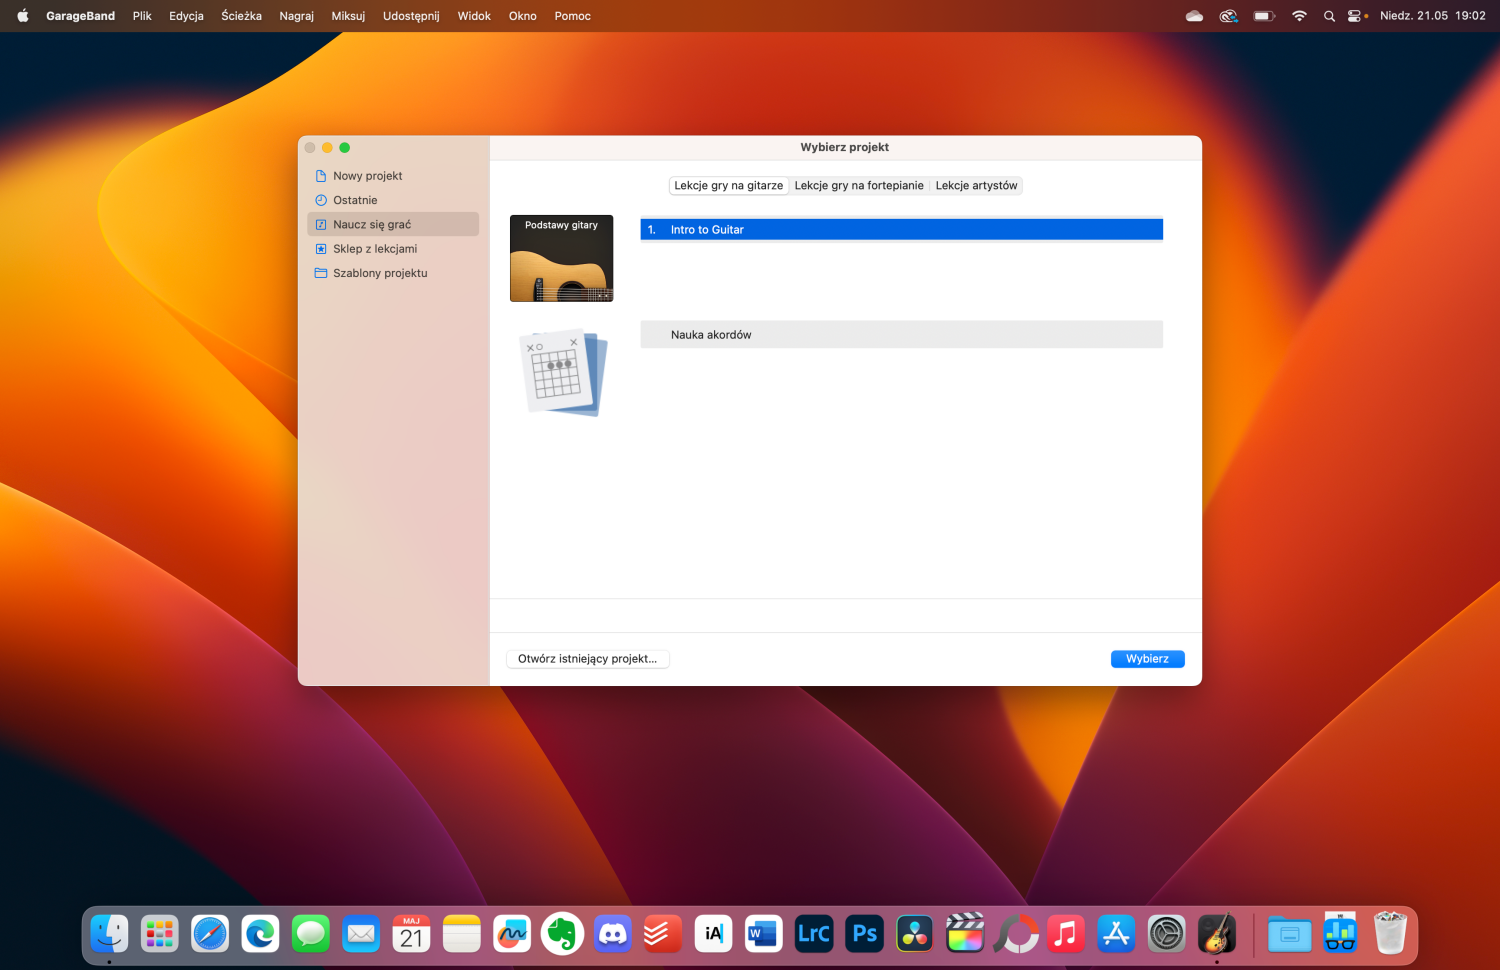Select the Intro to Guitar lesson row

pyautogui.click(x=900, y=230)
